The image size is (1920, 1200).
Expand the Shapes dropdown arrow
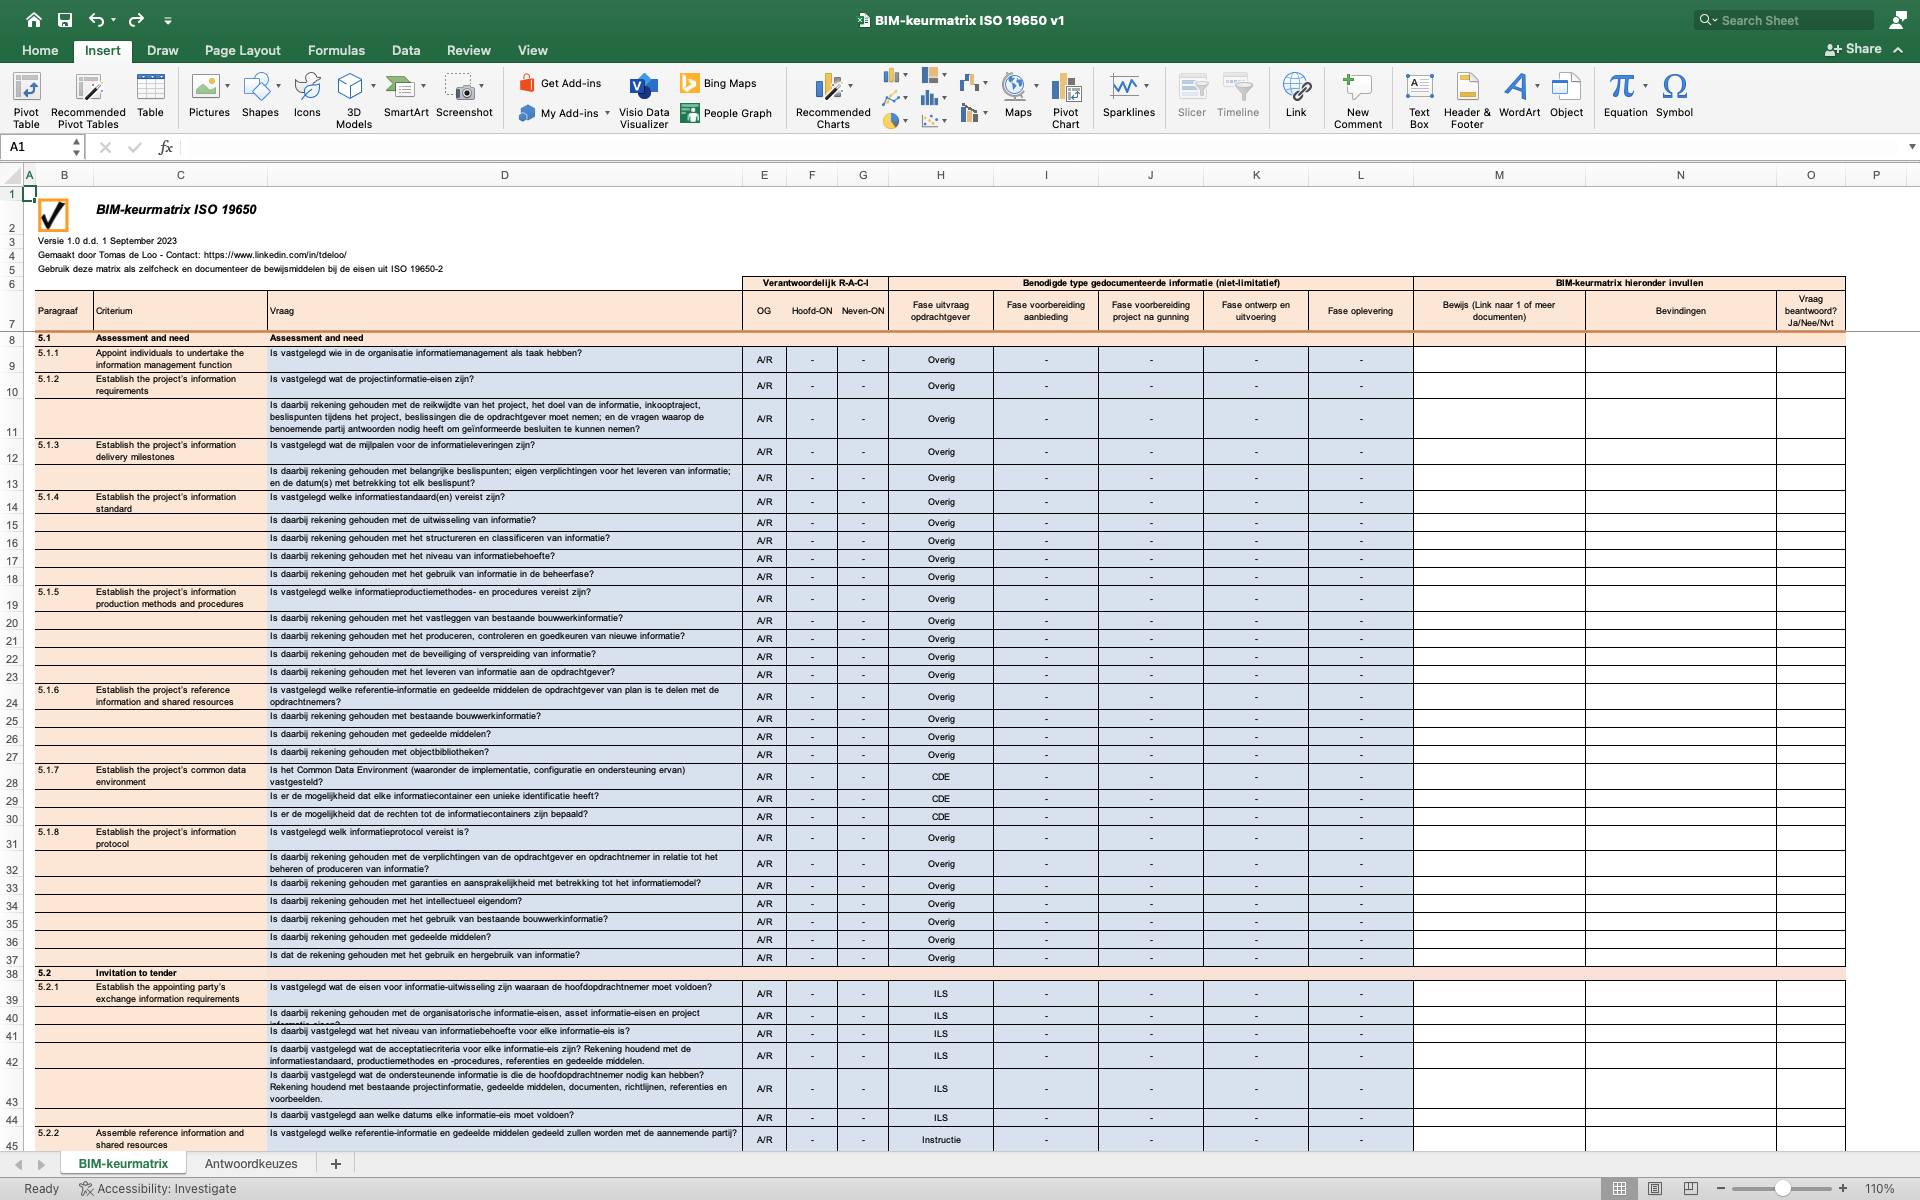(278, 86)
